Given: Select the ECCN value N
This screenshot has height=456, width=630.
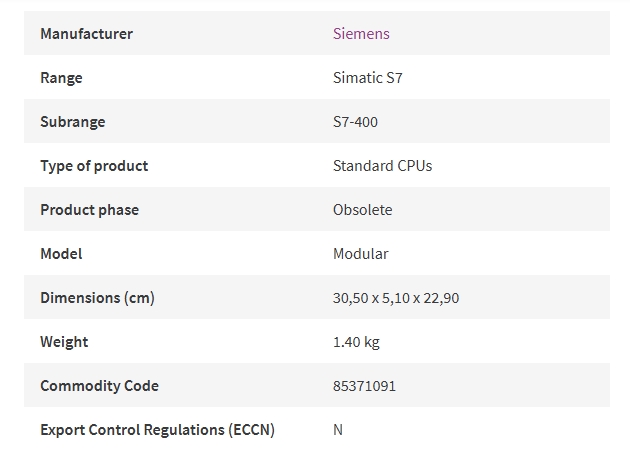Looking at the screenshot, I should pyautogui.click(x=338, y=430).
